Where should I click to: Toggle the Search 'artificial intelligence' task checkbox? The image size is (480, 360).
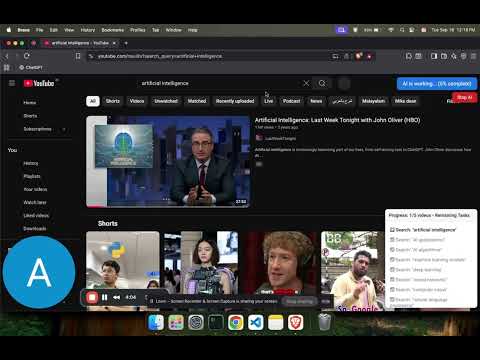(392, 230)
